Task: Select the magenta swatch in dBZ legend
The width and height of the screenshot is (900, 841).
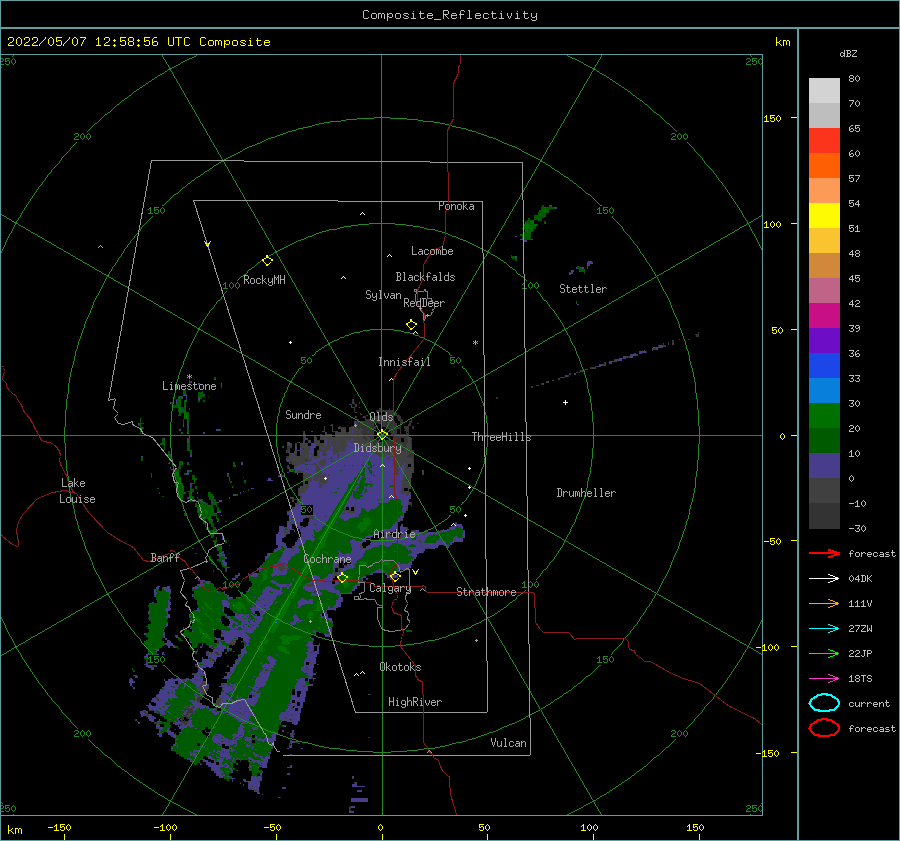Action: [824, 315]
